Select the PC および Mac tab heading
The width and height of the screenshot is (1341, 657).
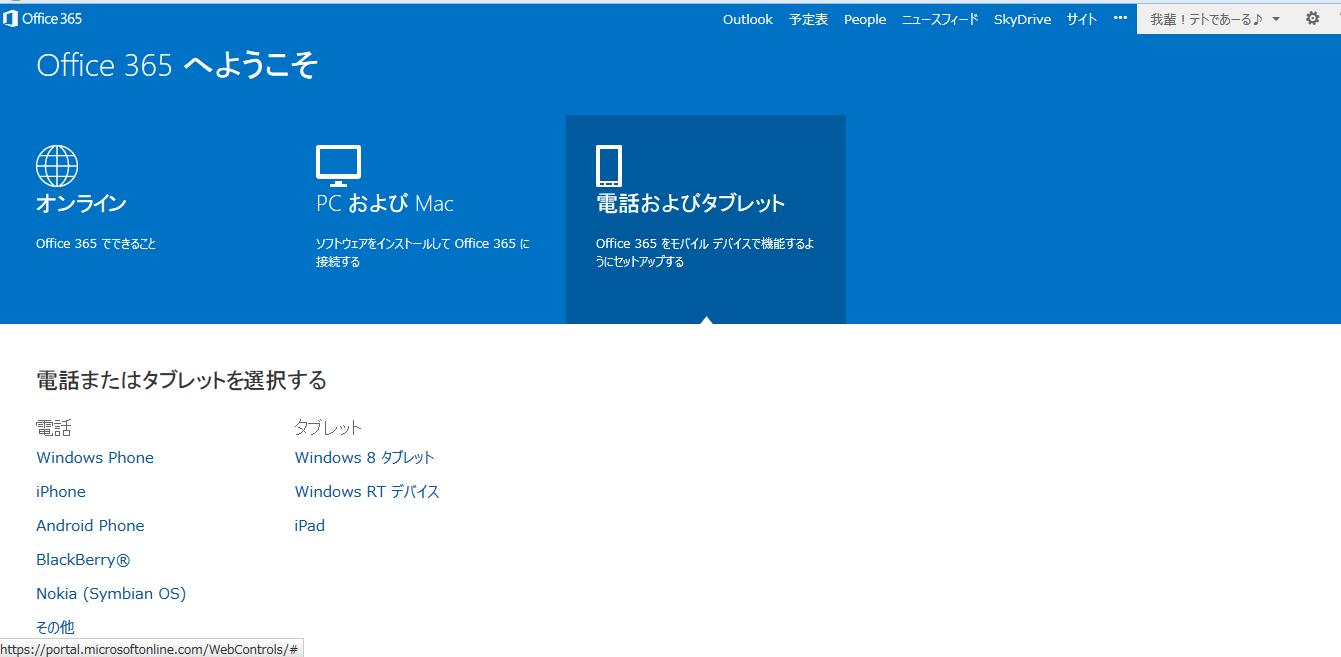385,203
